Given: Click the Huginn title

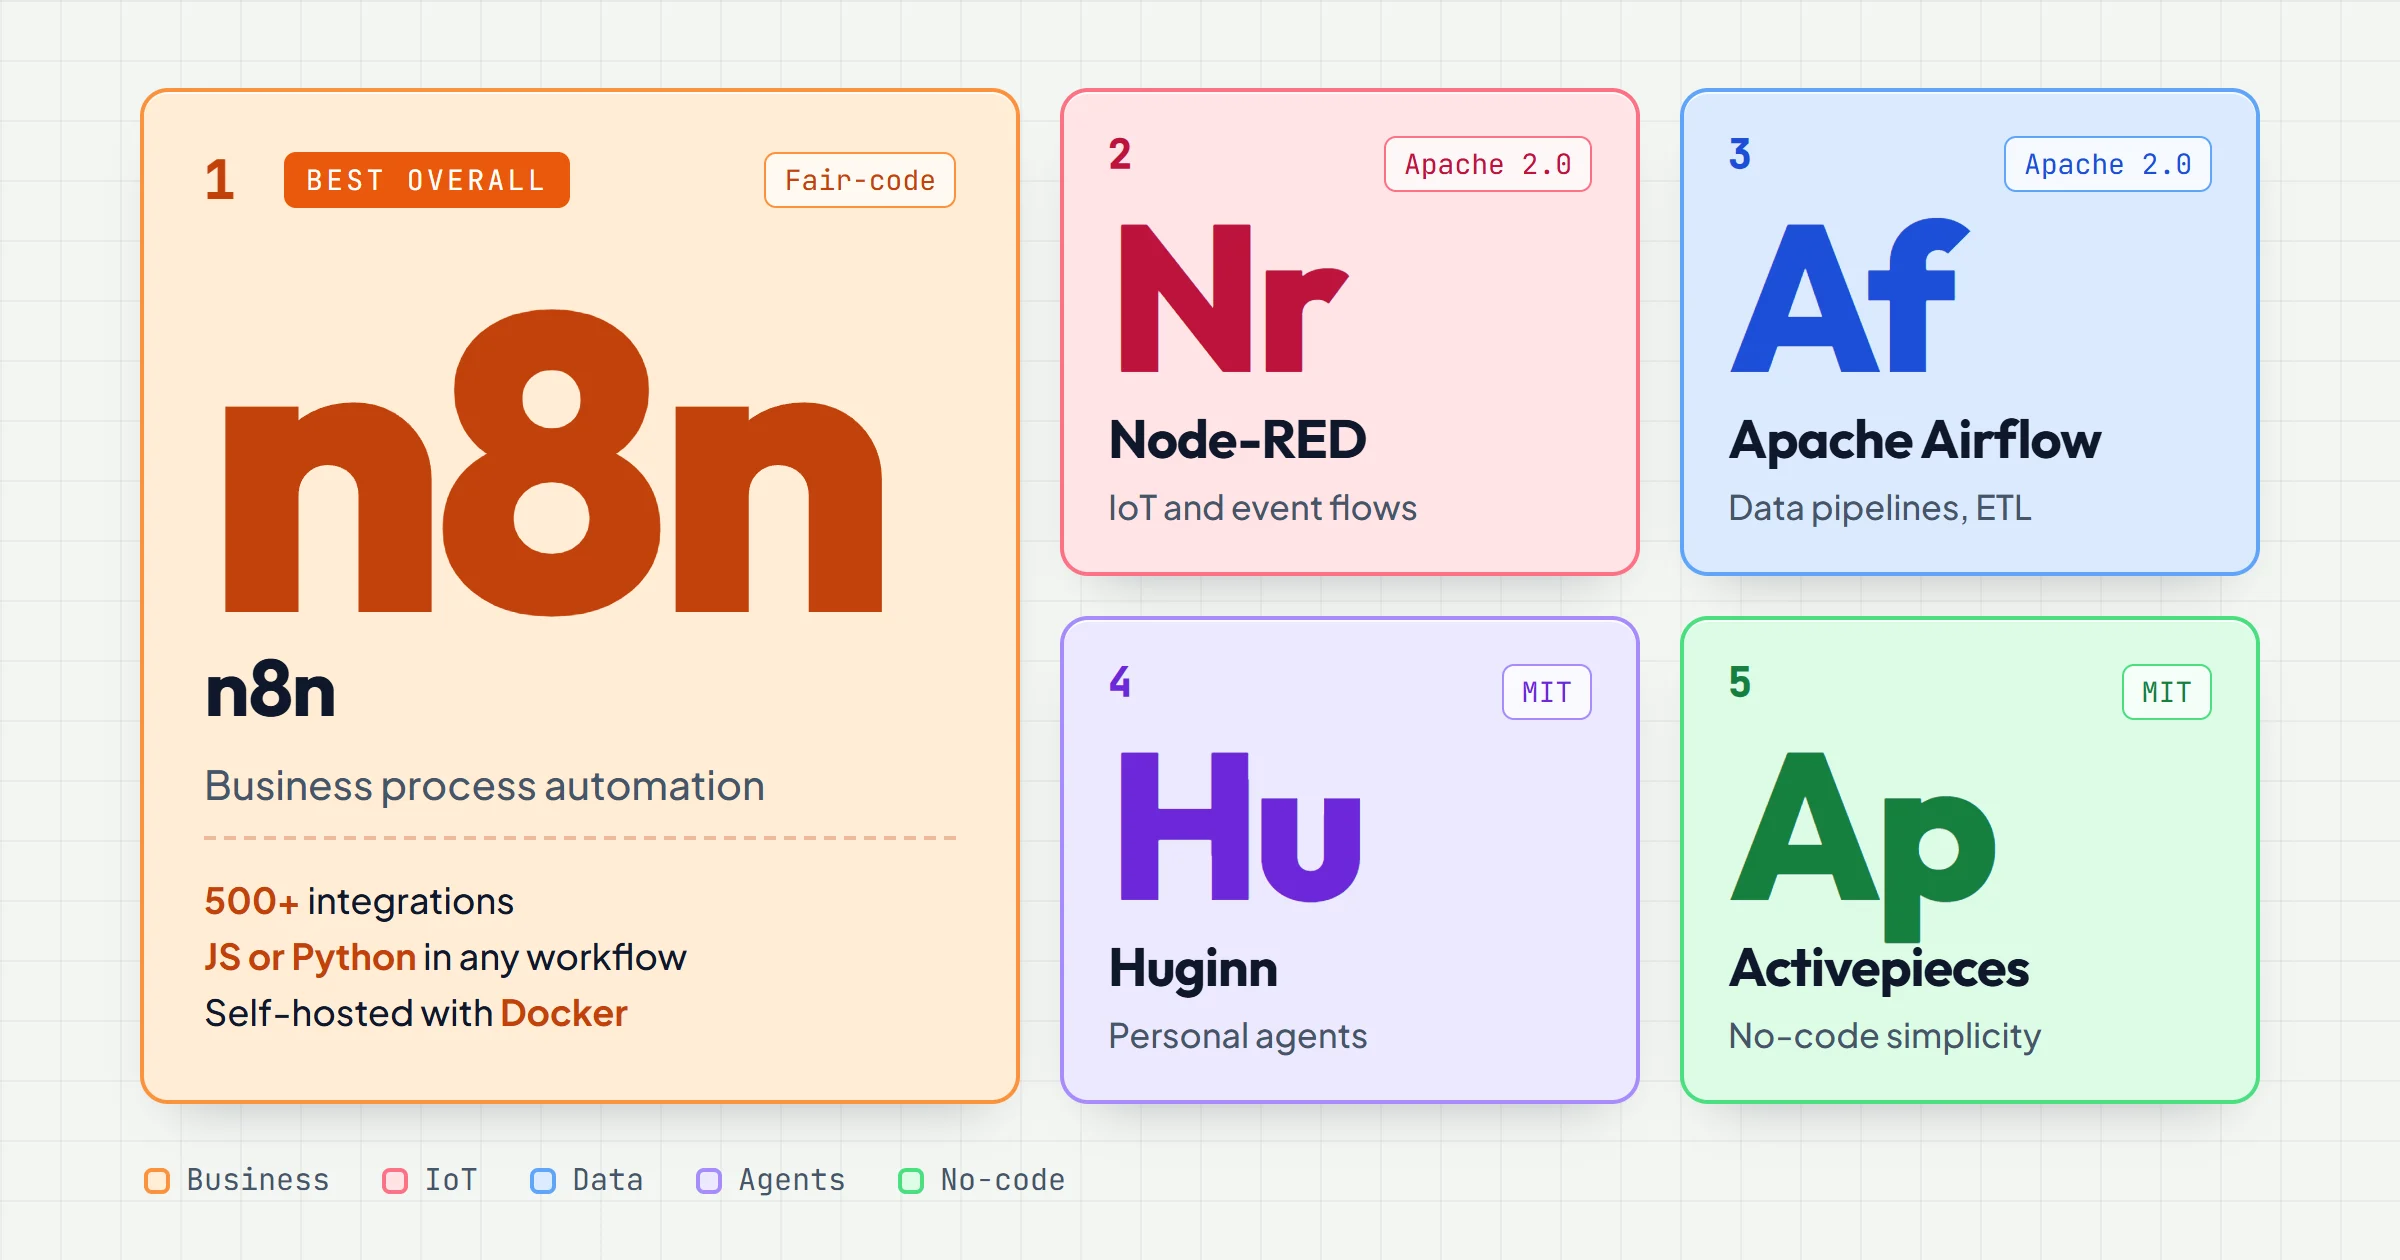Looking at the screenshot, I should tap(1193, 969).
